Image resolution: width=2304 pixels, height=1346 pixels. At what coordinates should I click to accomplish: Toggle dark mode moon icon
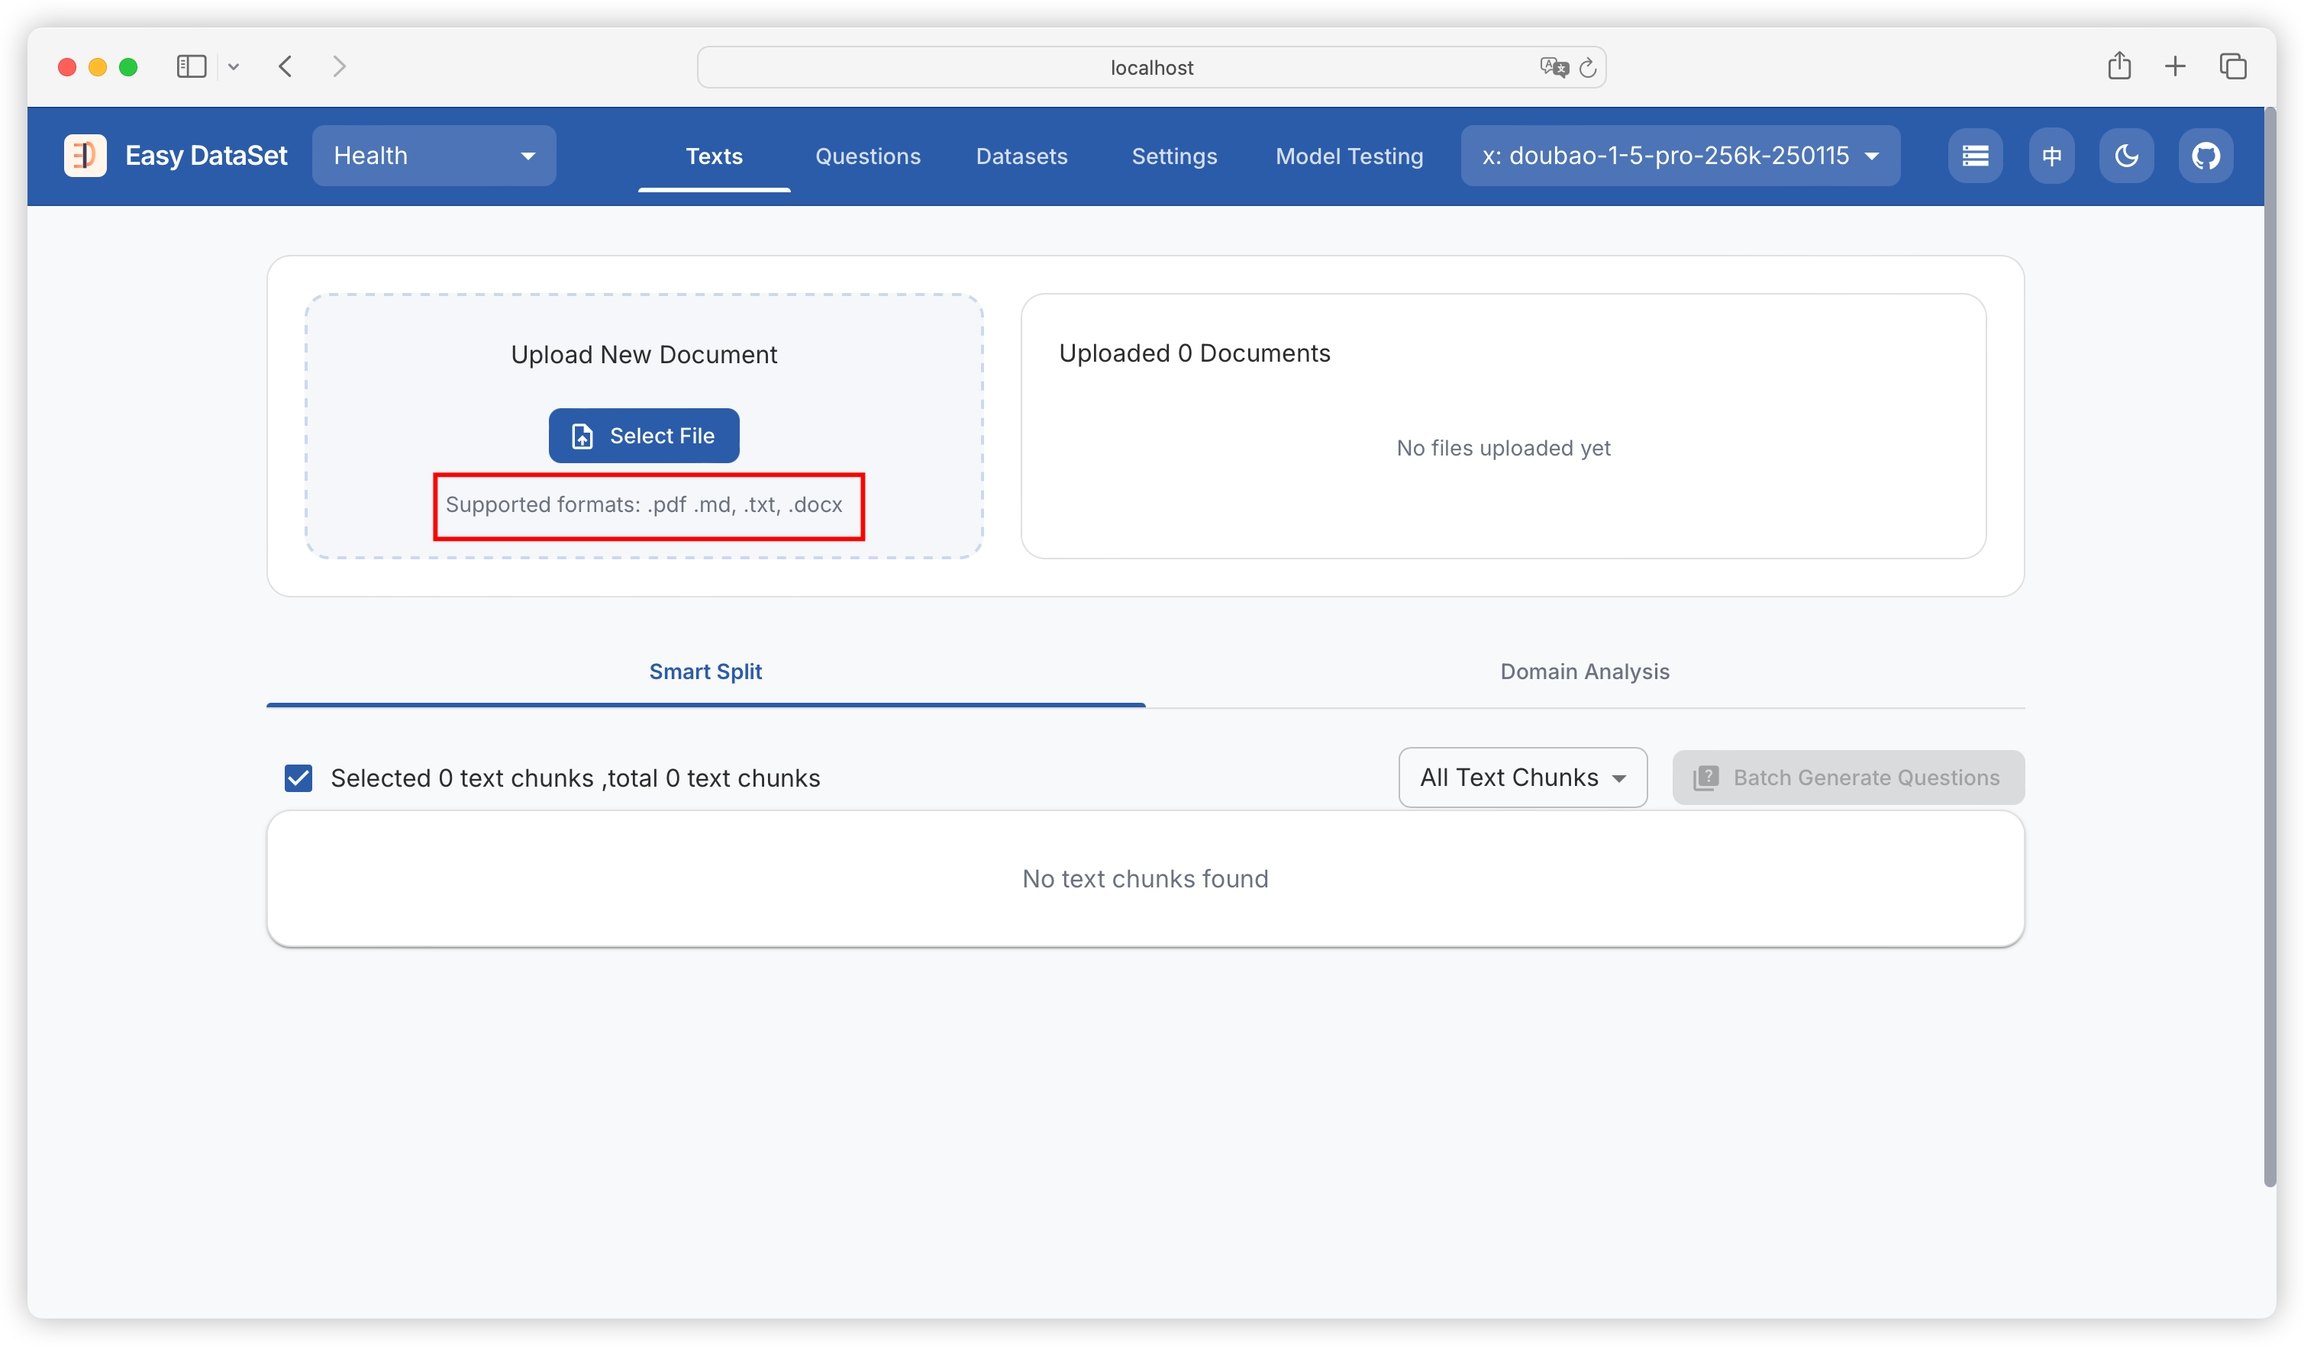pos(2126,155)
